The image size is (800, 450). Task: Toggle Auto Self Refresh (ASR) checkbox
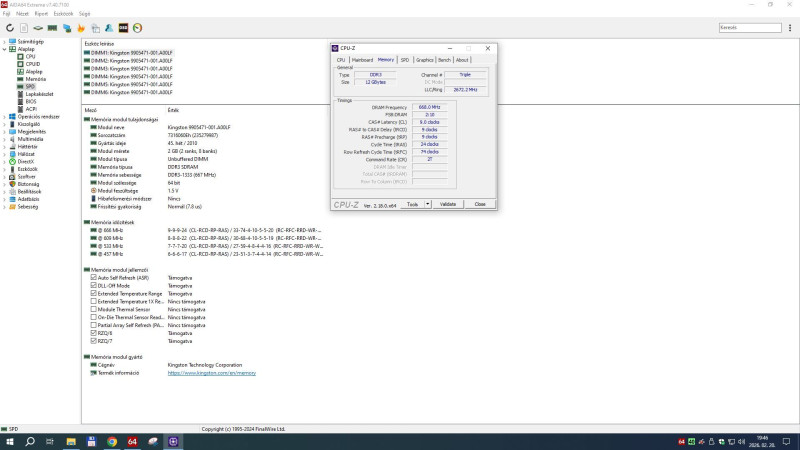pos(93,278)
